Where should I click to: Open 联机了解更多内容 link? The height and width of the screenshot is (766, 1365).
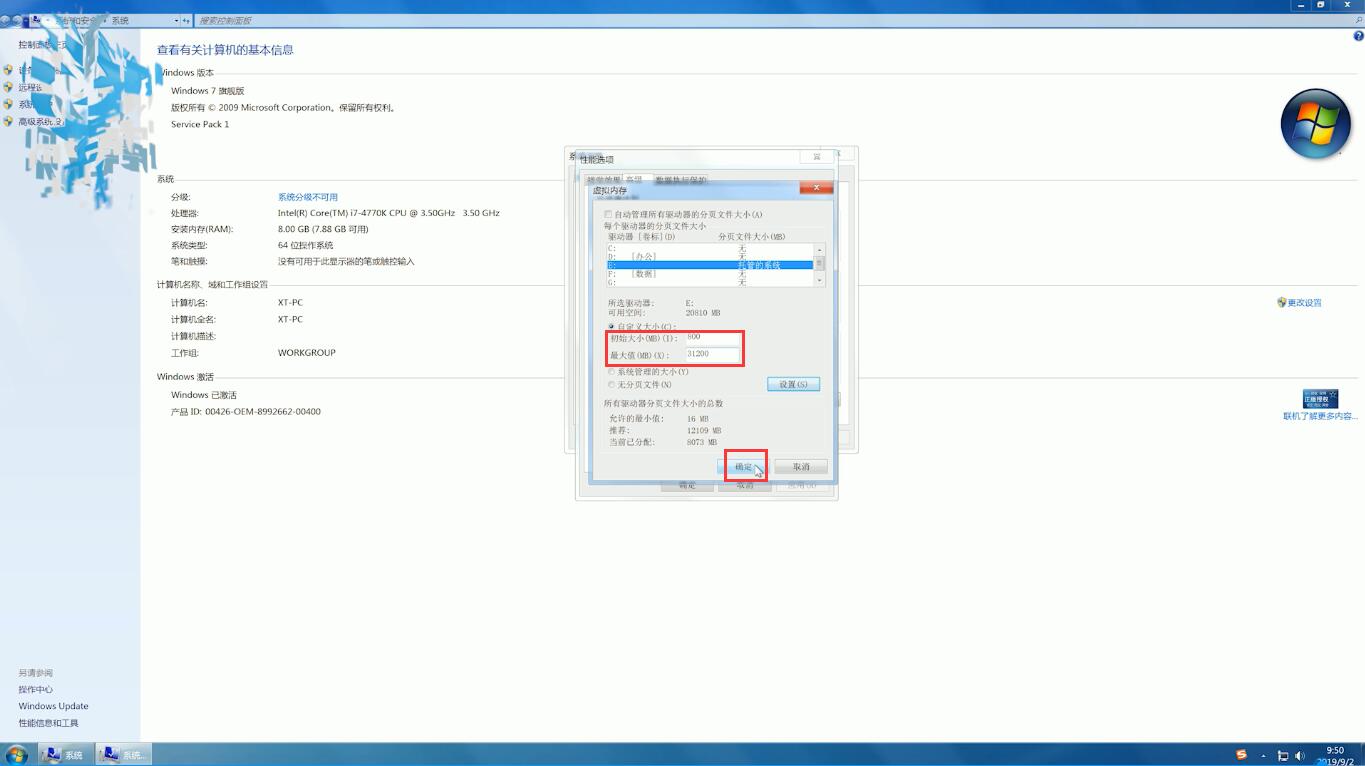(x=1320, y=416)
